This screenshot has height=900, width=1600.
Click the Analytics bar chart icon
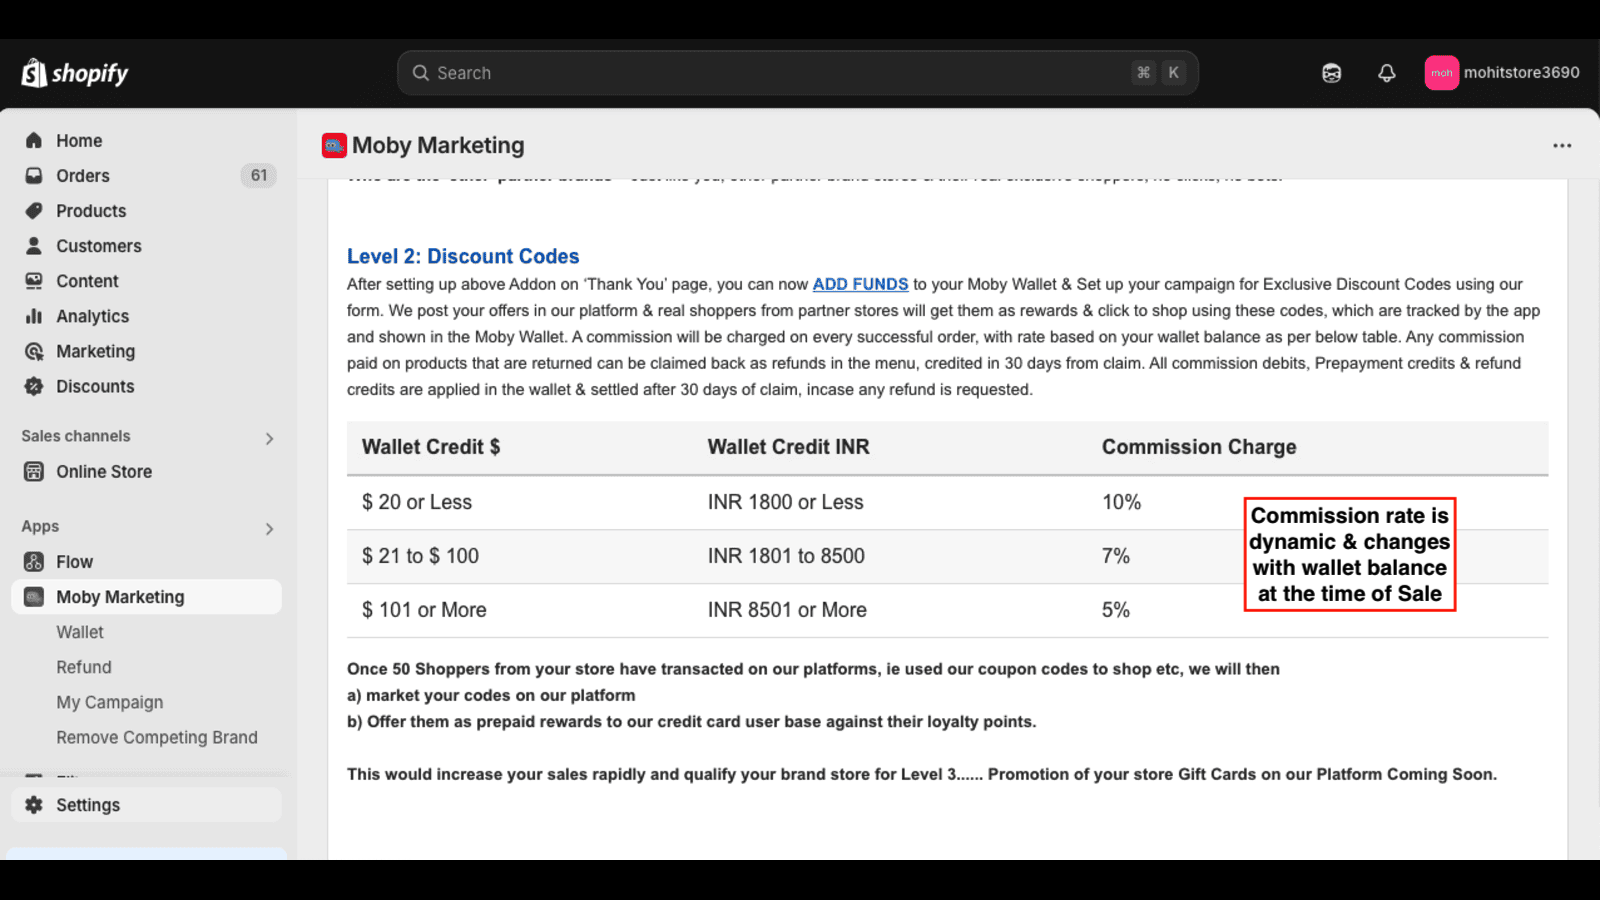click(34, 316)
